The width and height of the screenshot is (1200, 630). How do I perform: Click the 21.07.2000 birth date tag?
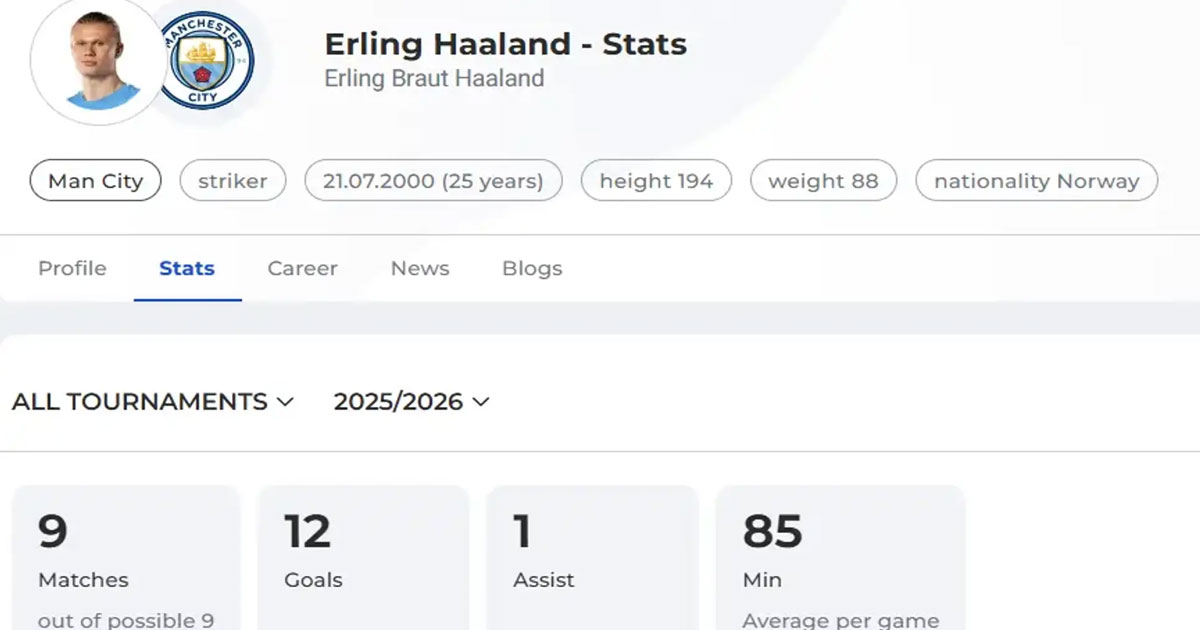tap(433, 181)
